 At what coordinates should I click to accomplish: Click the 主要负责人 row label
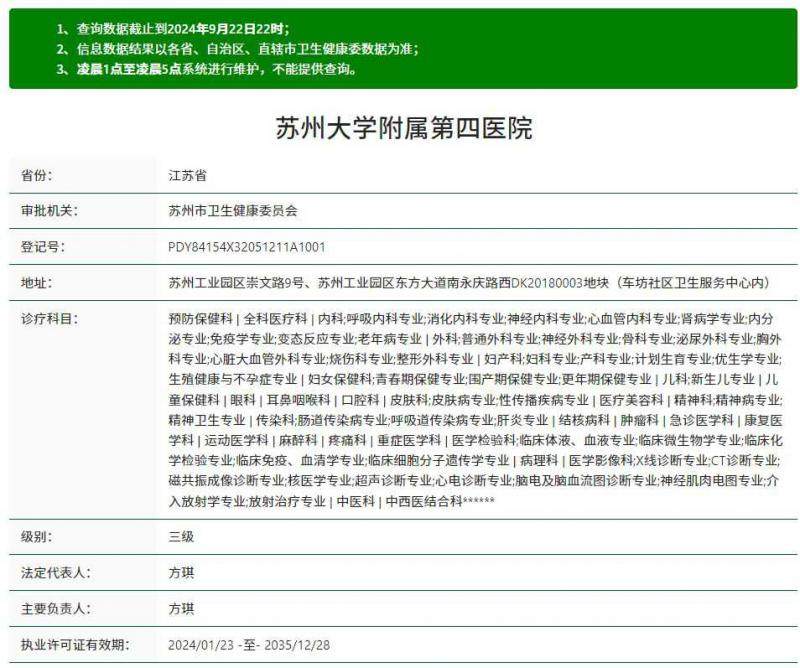pyautogui.click(x=56, y=607)
